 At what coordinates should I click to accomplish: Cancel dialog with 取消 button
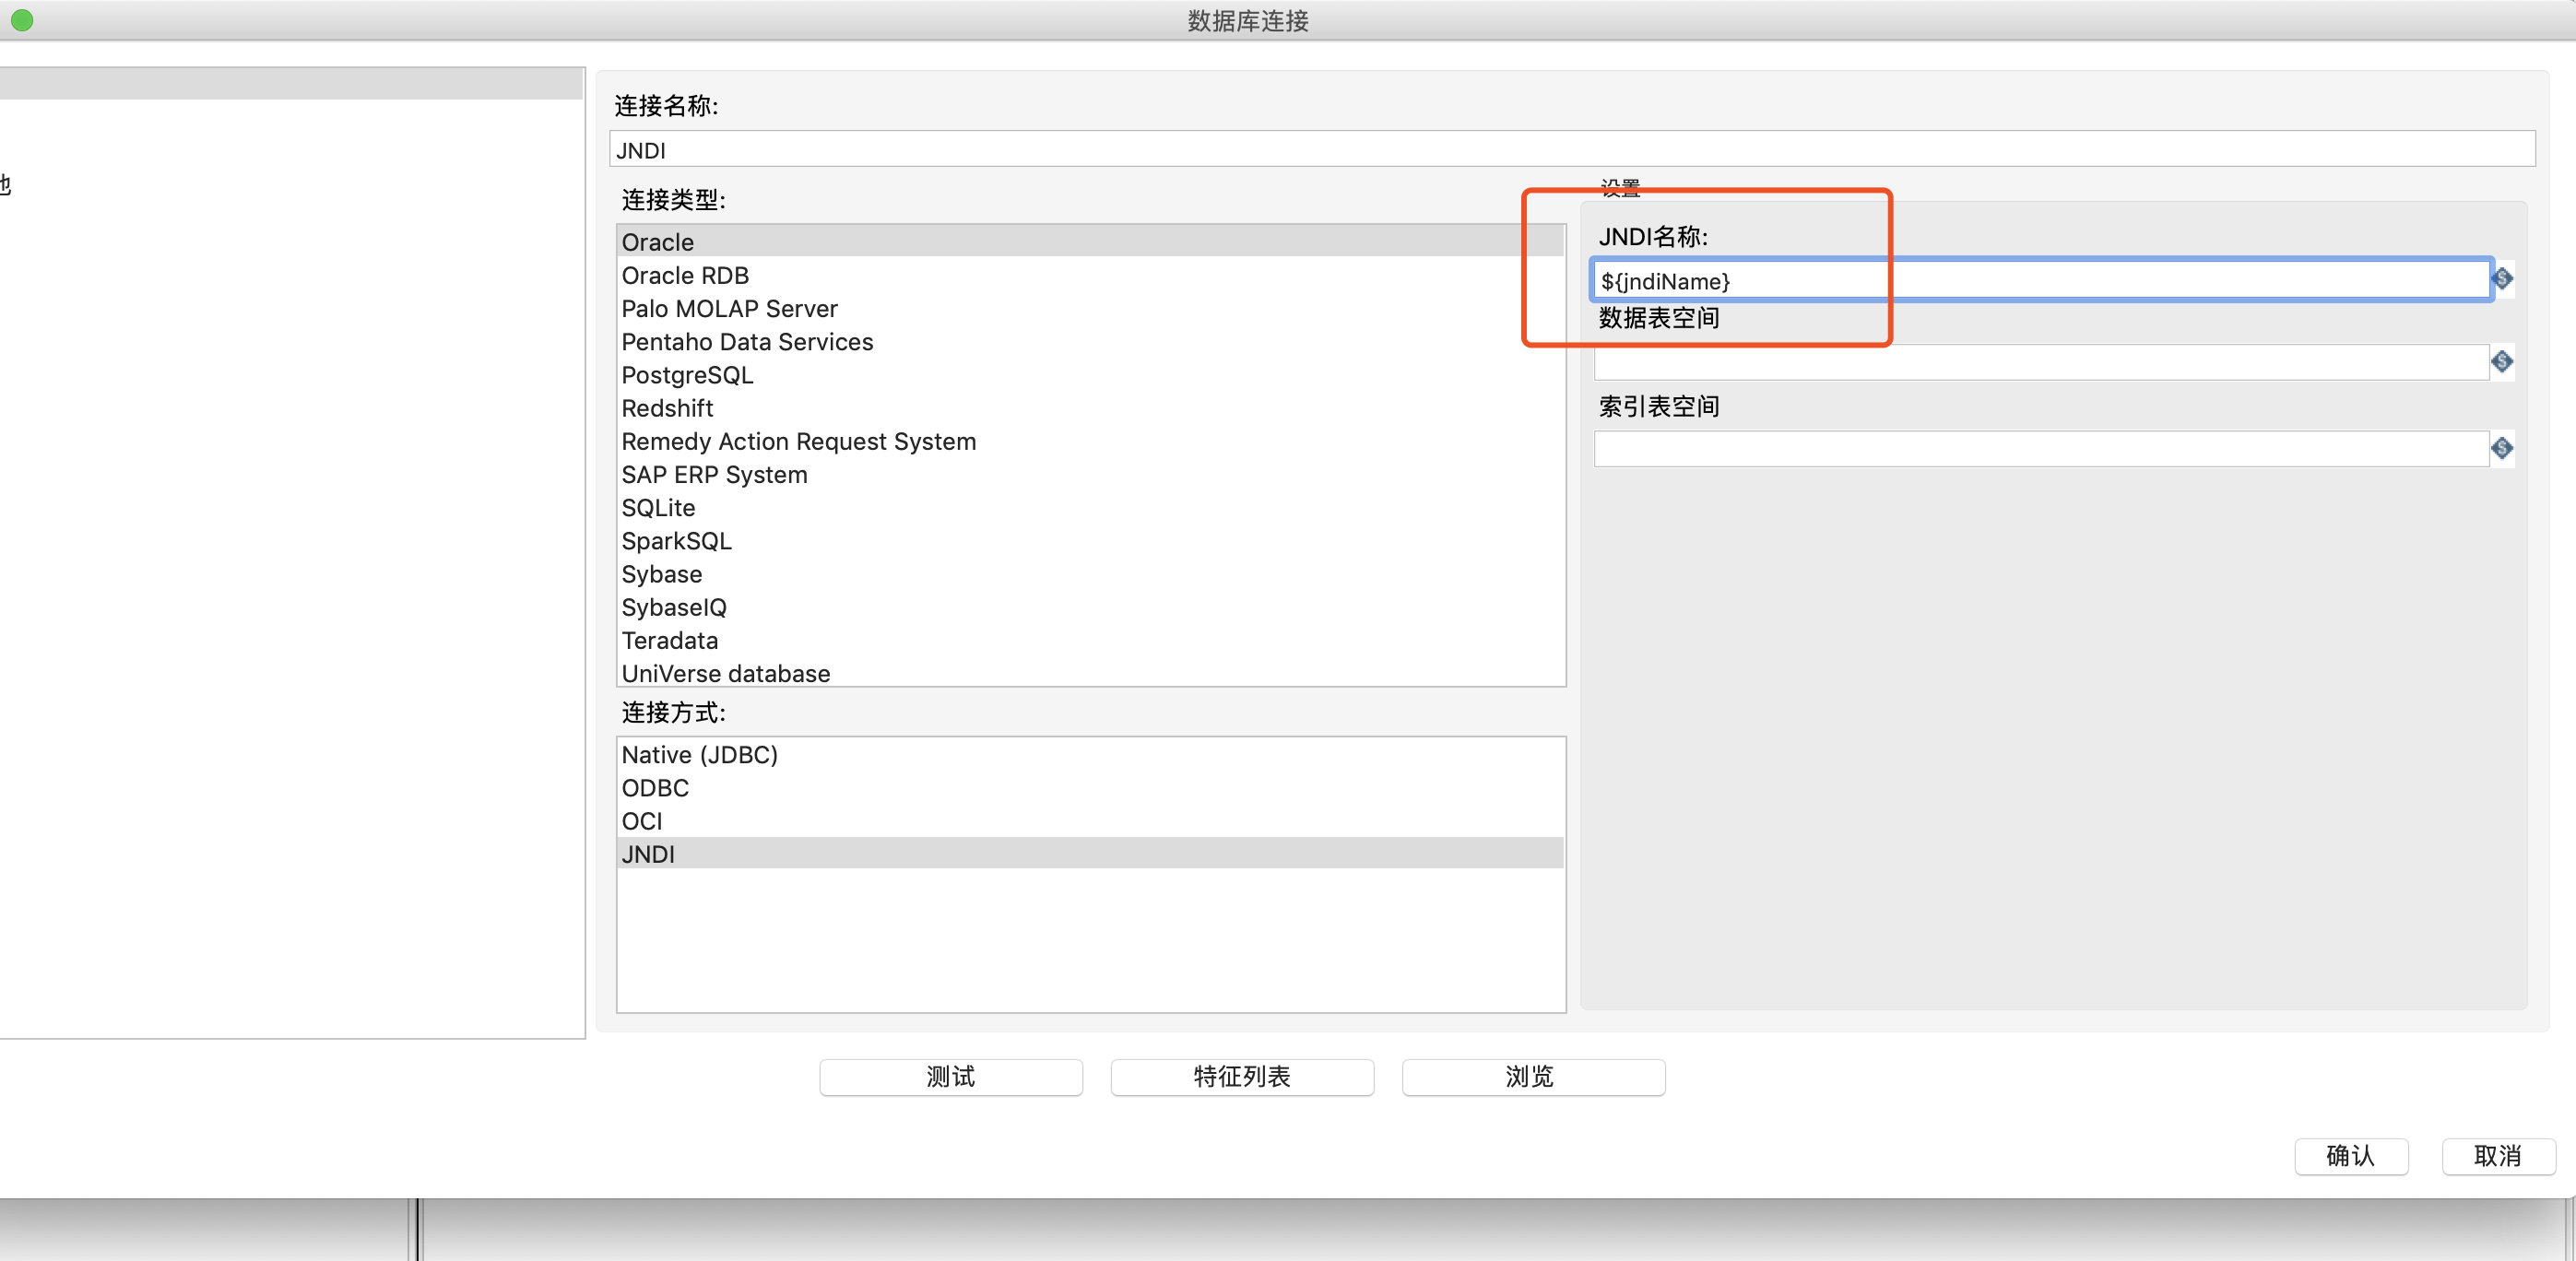2497,1156
